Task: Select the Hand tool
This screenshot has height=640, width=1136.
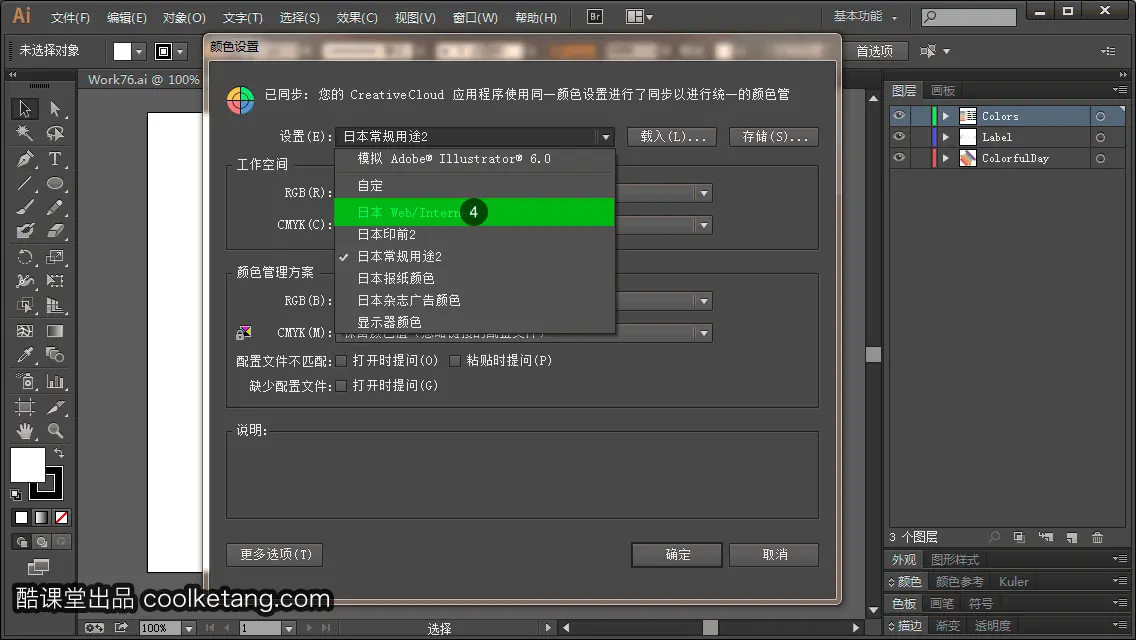Action: point(25,431)
